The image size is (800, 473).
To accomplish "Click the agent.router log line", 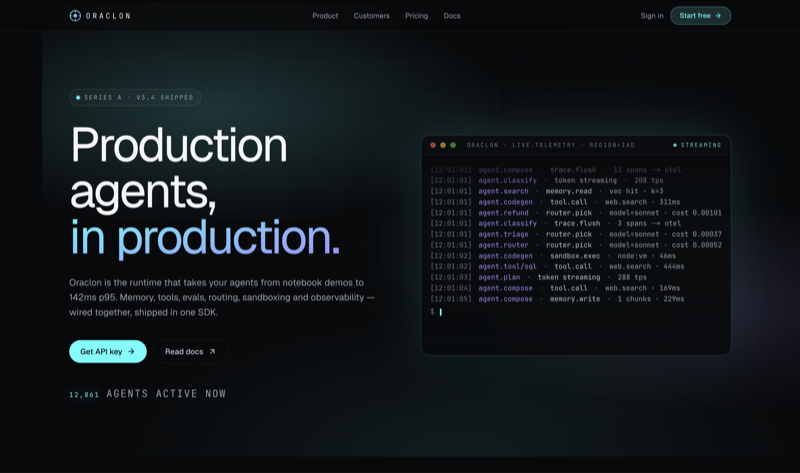I will coord(576,245).
